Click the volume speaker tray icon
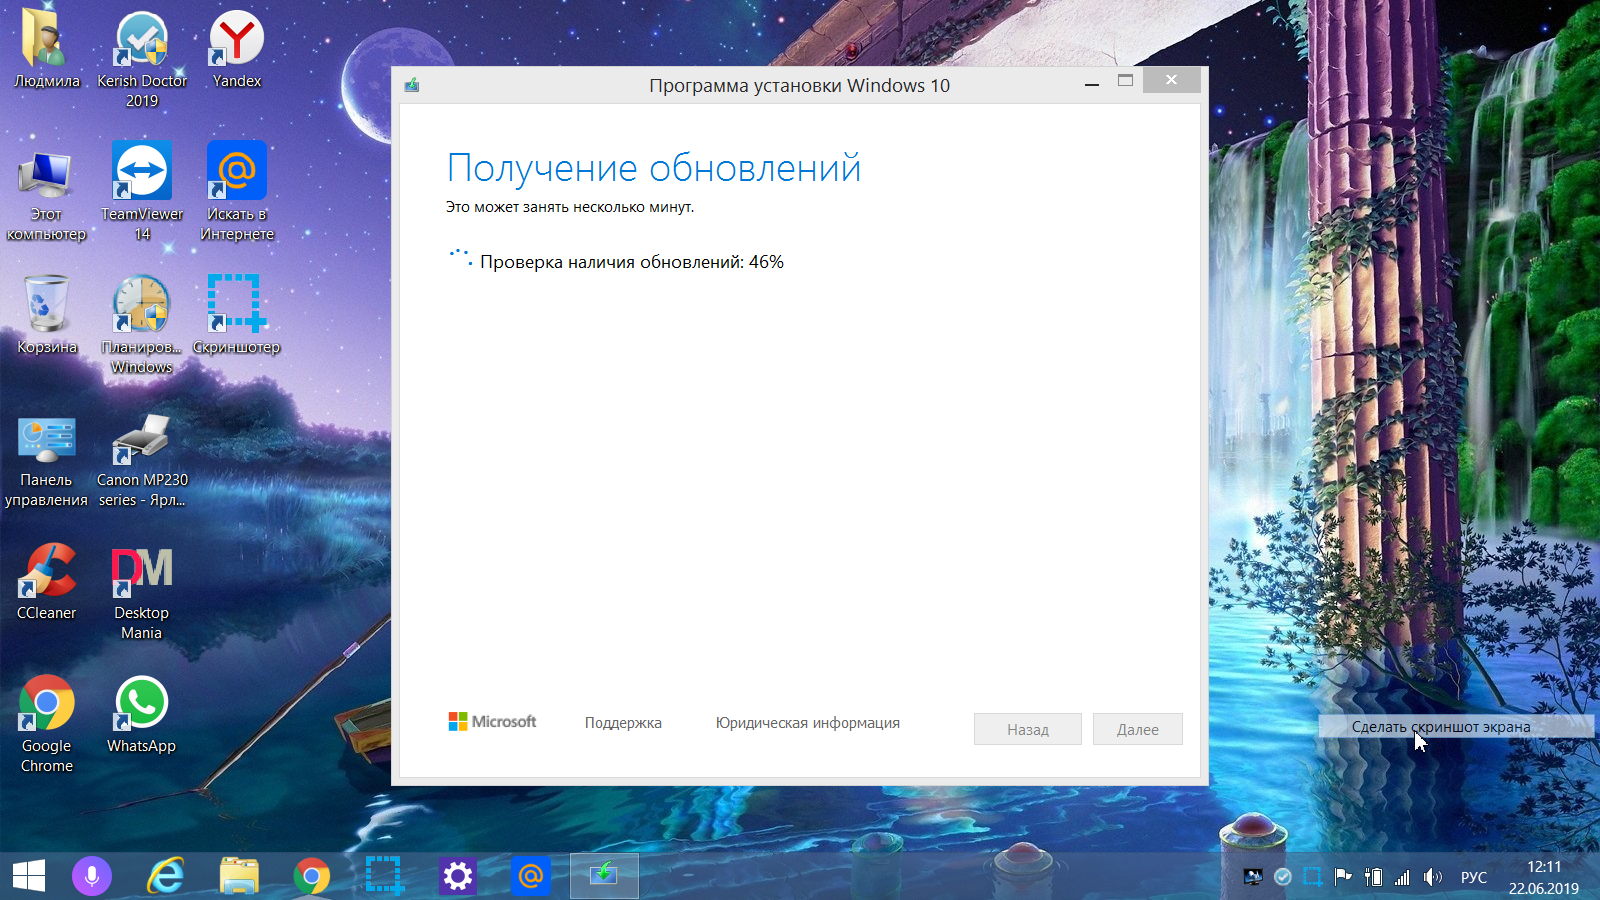 [x=1433, y=877]
